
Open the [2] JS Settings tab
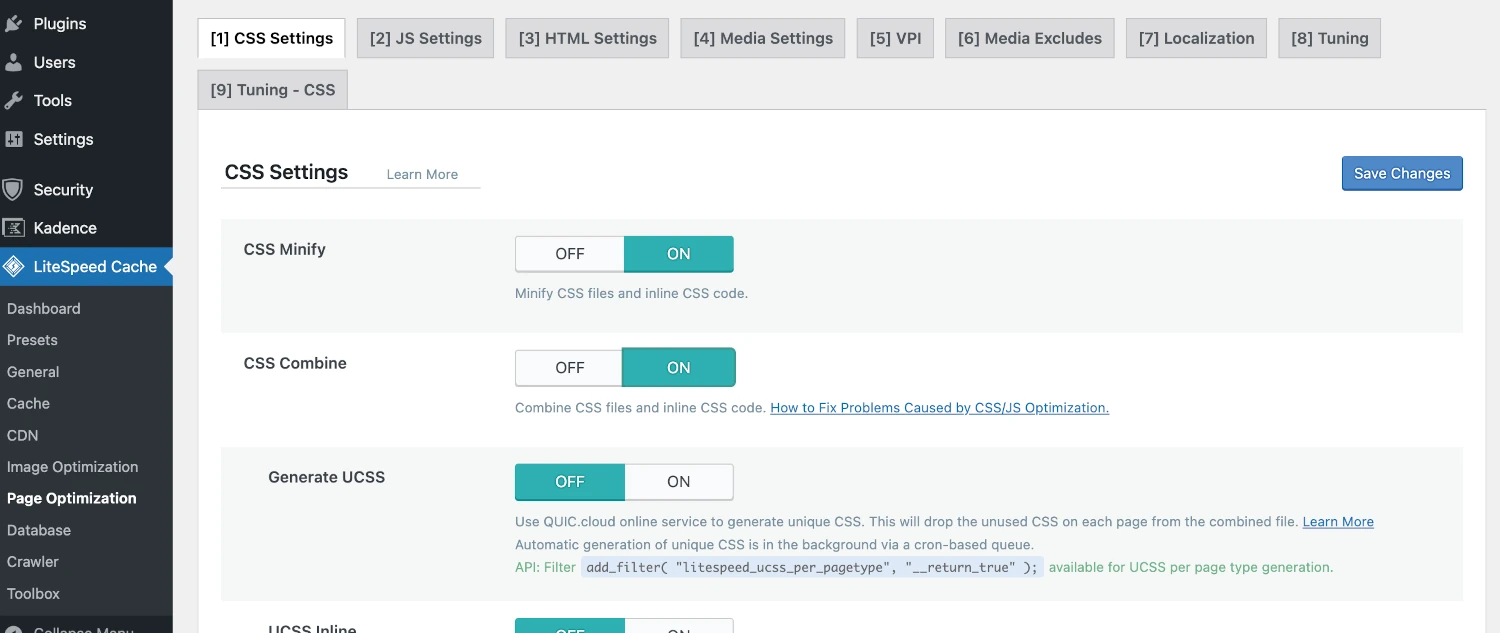click(x=426, y=38)
